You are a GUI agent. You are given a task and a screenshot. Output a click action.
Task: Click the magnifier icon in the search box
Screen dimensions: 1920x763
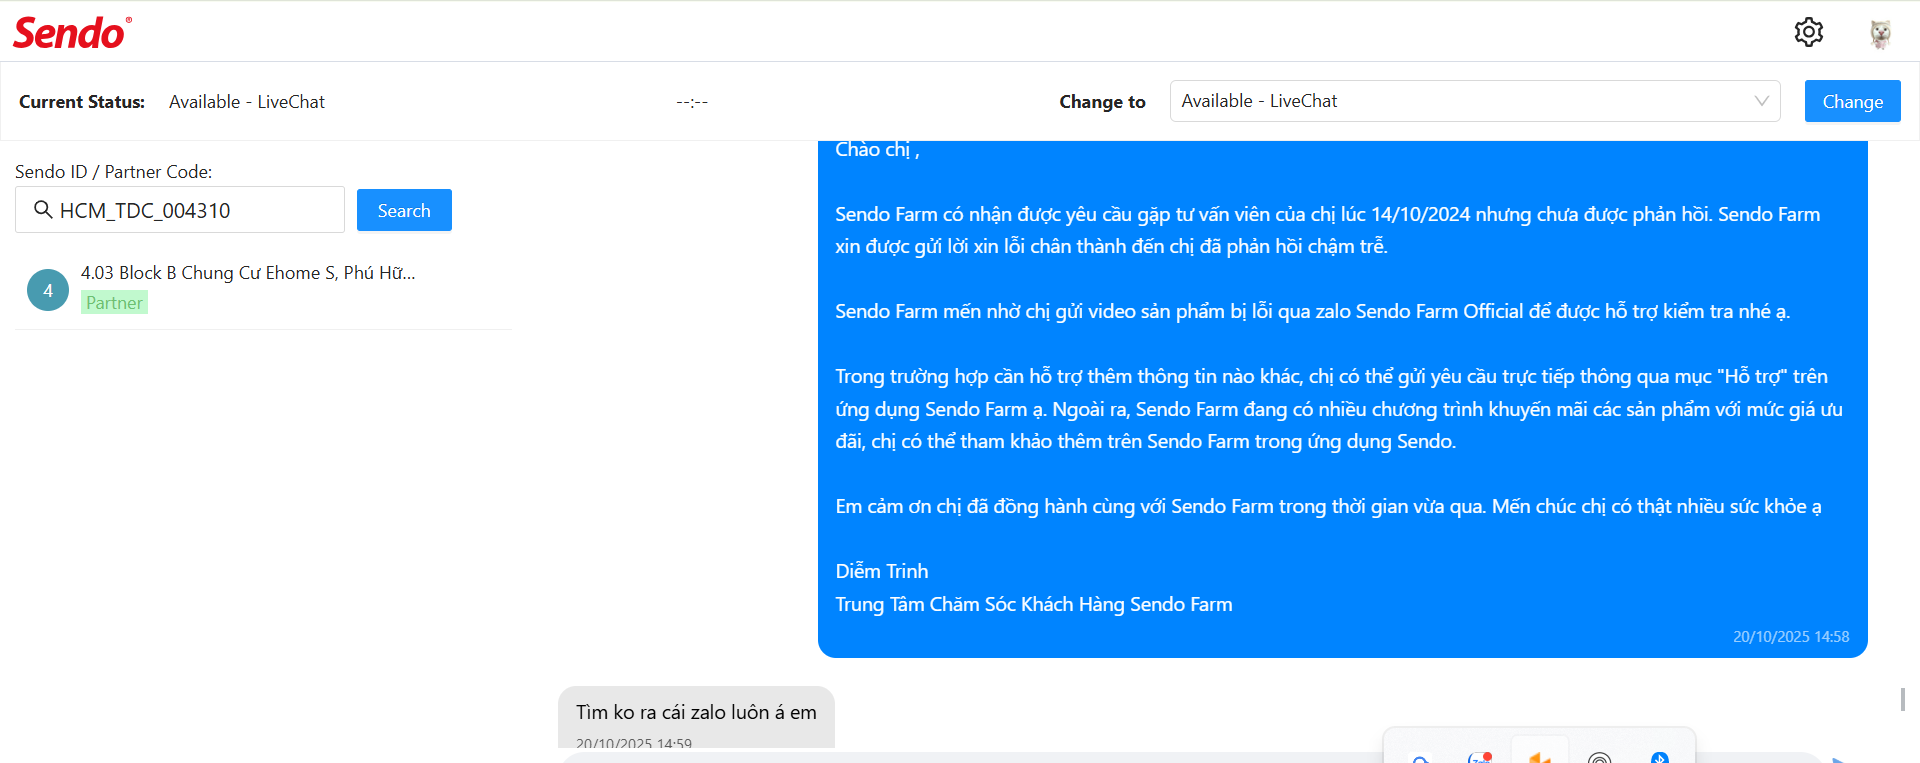point(43,210)
